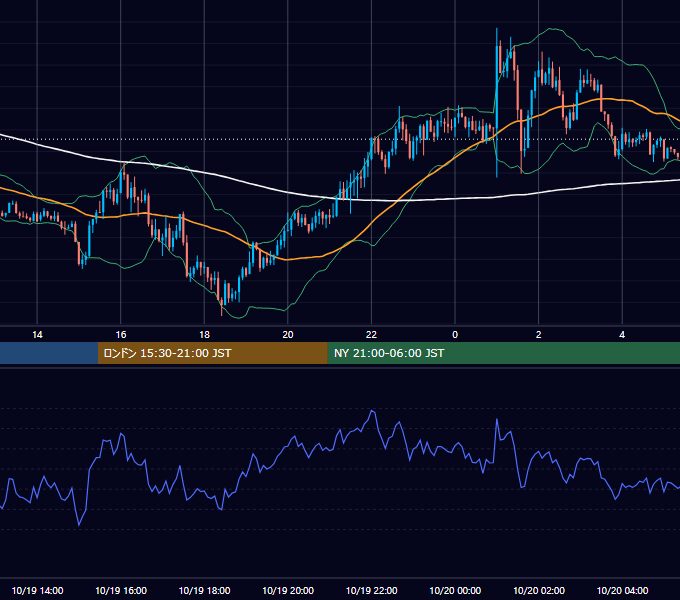Image resolution: width=680 pixels, height=600 pixels.
Task: Click the 10/20 02:00 date label
Action: tap(539, 590)
